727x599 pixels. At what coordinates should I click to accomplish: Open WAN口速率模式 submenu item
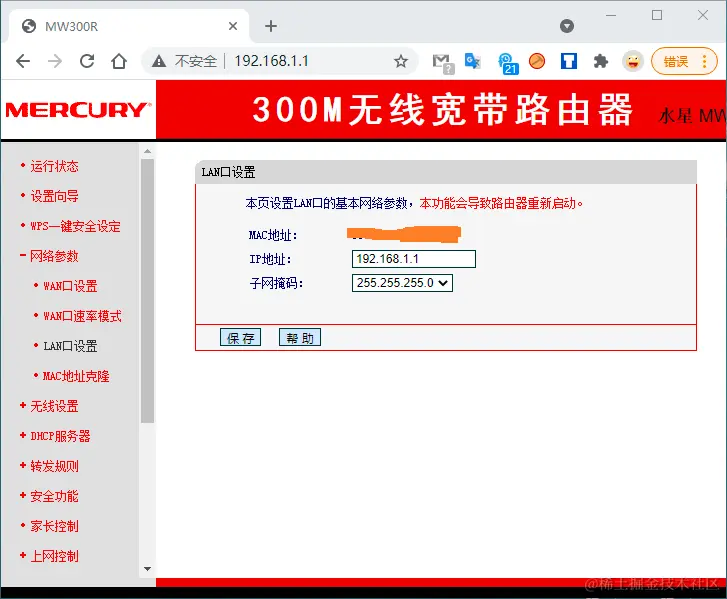(82, 316)
